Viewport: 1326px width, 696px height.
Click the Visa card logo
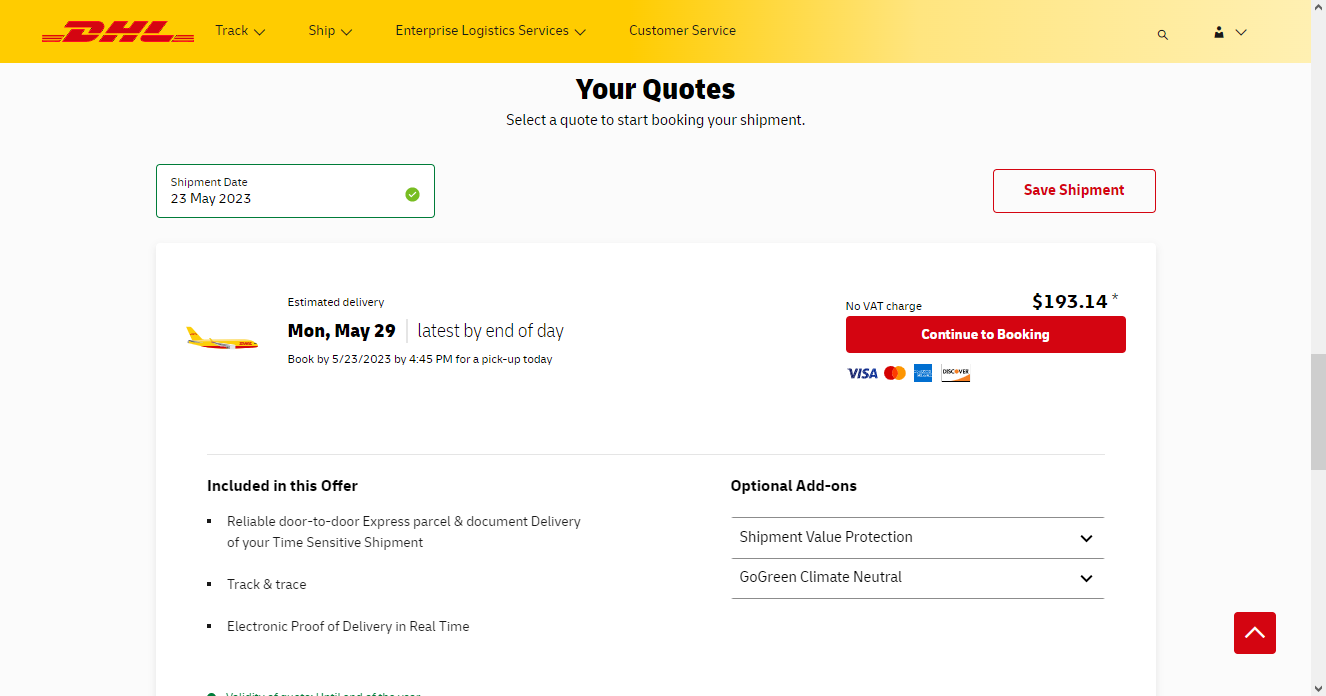point(862,373)
